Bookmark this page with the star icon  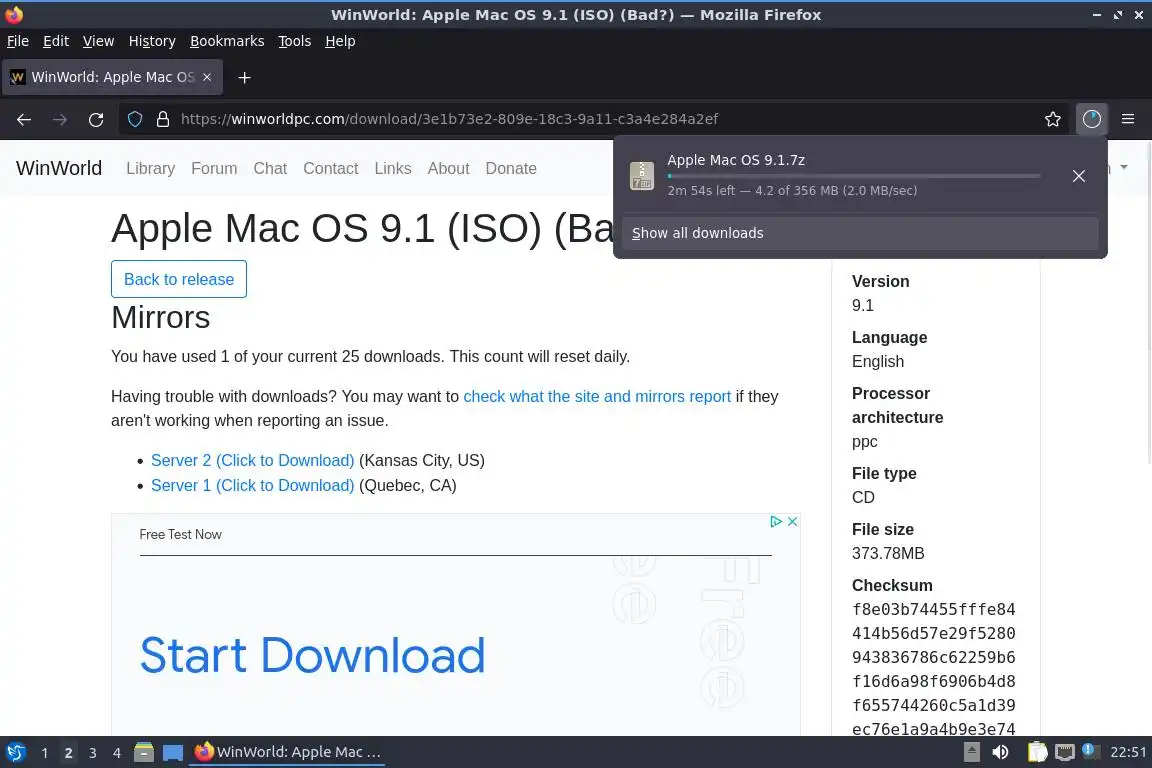1053,119
